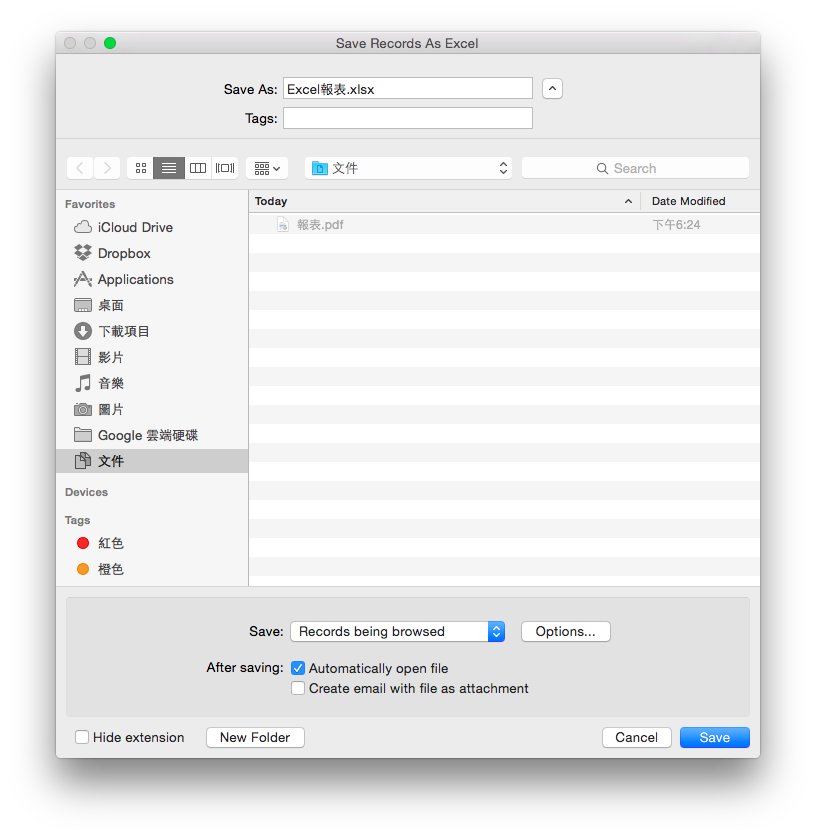Select the red 紅色 tag
Screen dimensions: 816x838
pyautogui.click(x=152, y=544)
